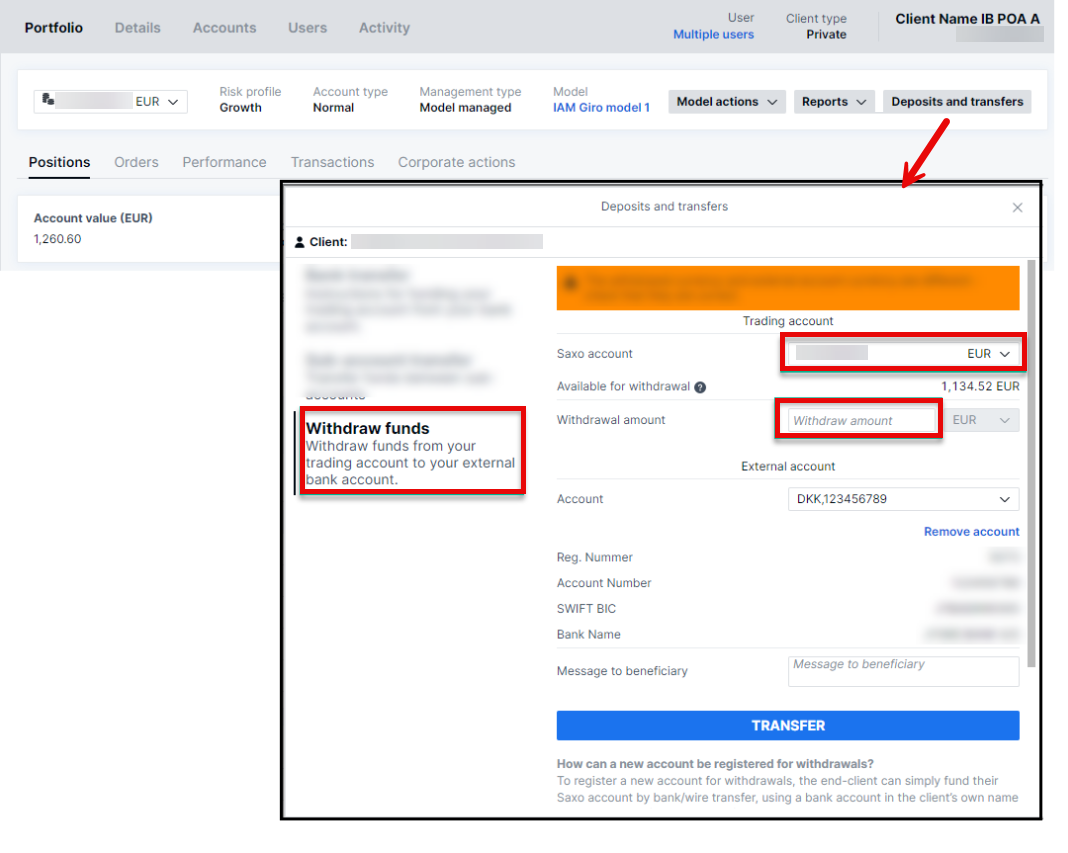The height and width of the screenshot is (853, 1068).
Task: Open the Performance tab
Action: tap(224, 162)
